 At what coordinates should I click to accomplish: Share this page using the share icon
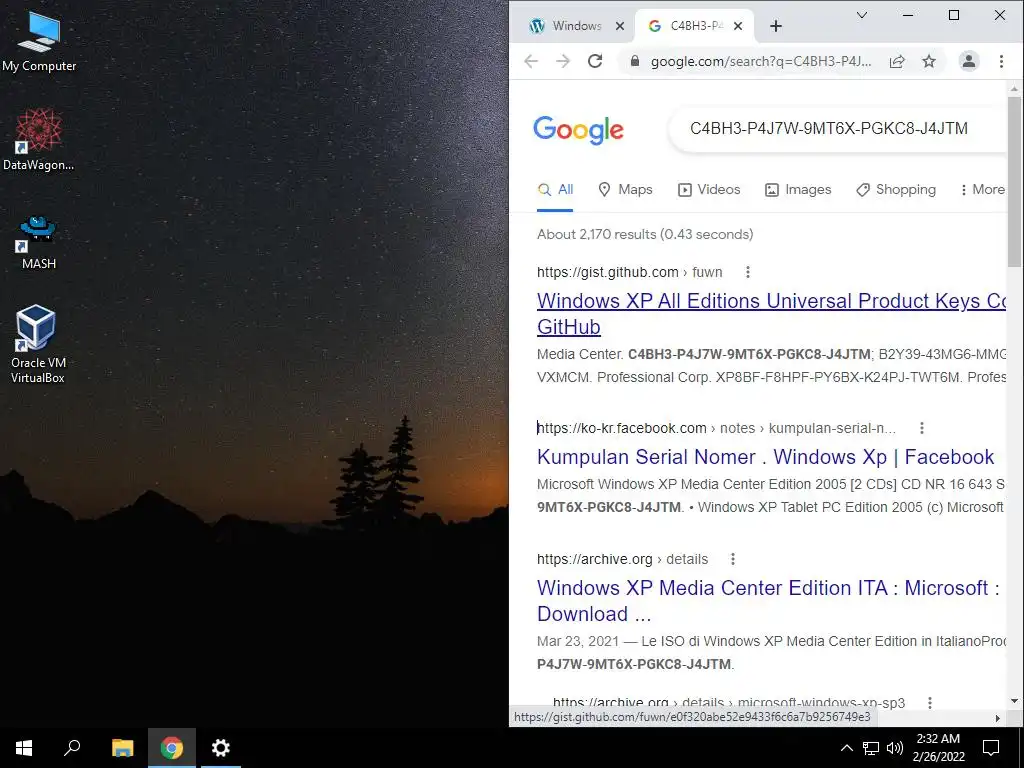coord(897,61)
